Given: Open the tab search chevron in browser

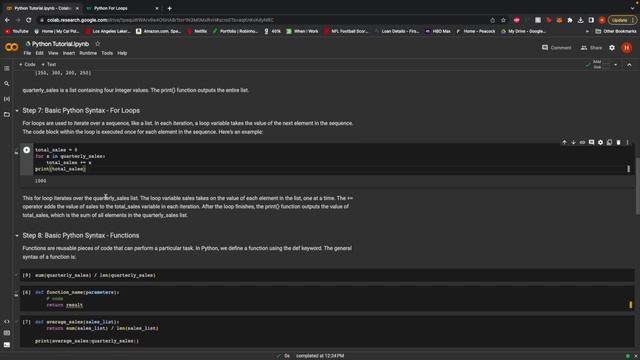Looking at the screenshot, I should (x=632, y=8).
